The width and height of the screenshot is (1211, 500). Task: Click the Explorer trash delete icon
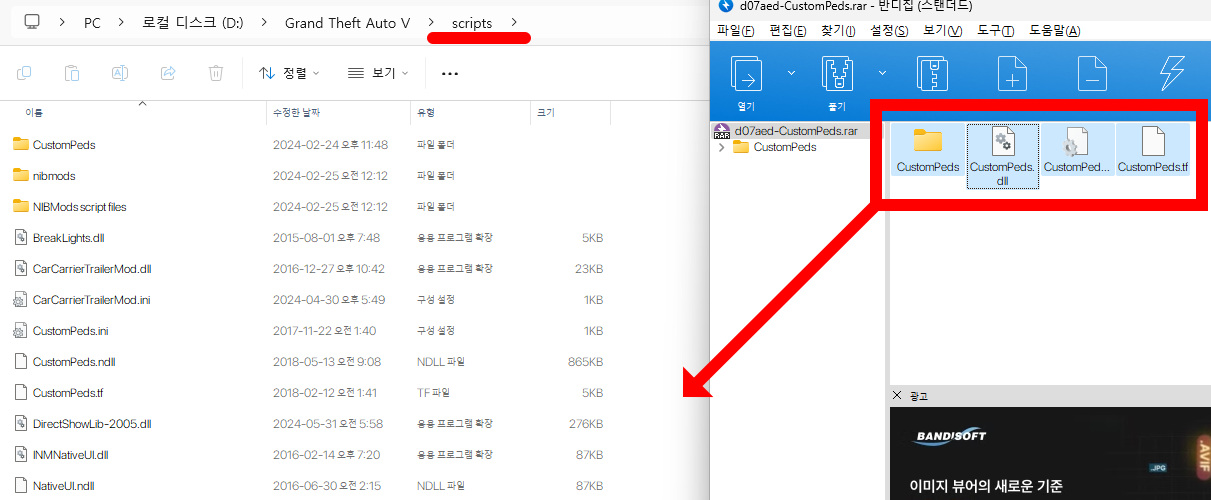(x=215, y=73)
